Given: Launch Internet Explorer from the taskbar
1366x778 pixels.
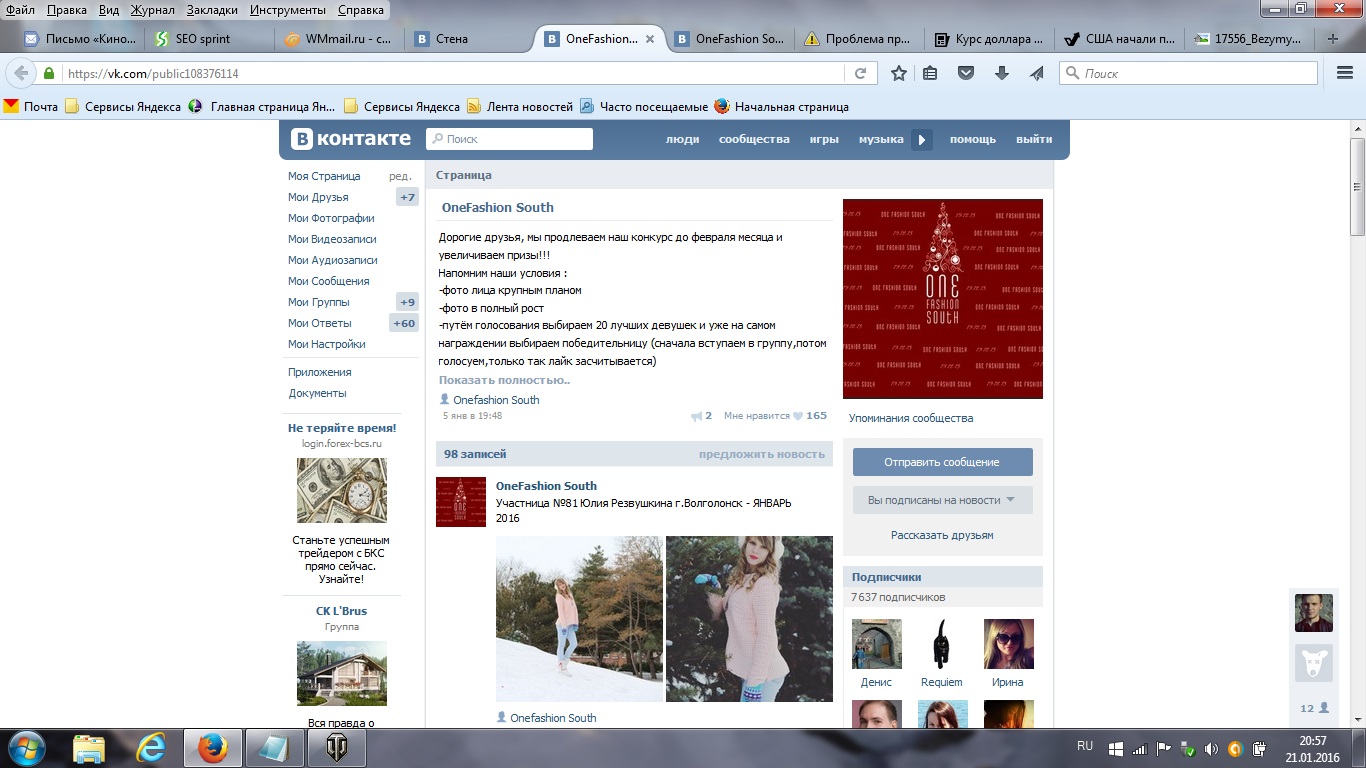Looking at the screenshot, I should pos(151,748).
